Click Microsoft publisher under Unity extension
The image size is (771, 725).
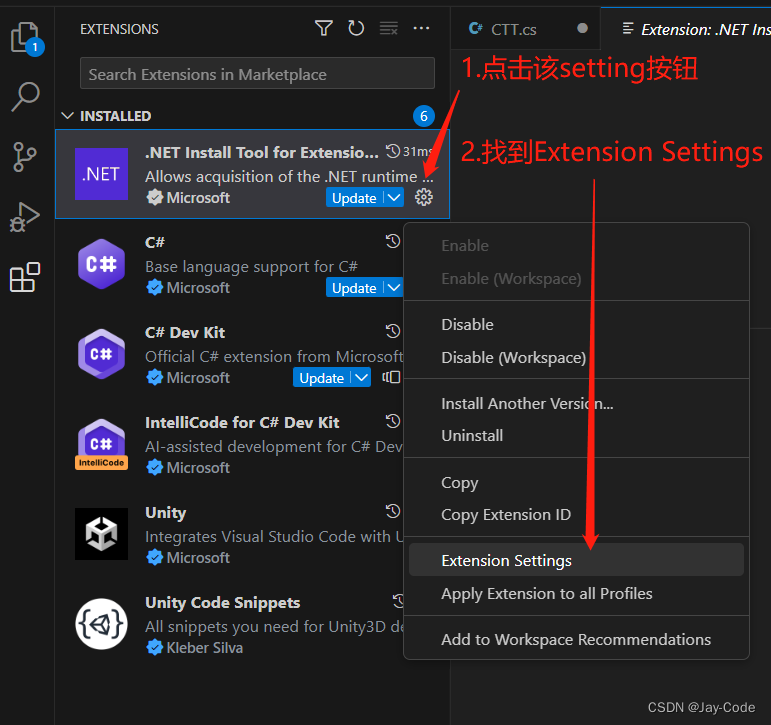click(198, 558)
